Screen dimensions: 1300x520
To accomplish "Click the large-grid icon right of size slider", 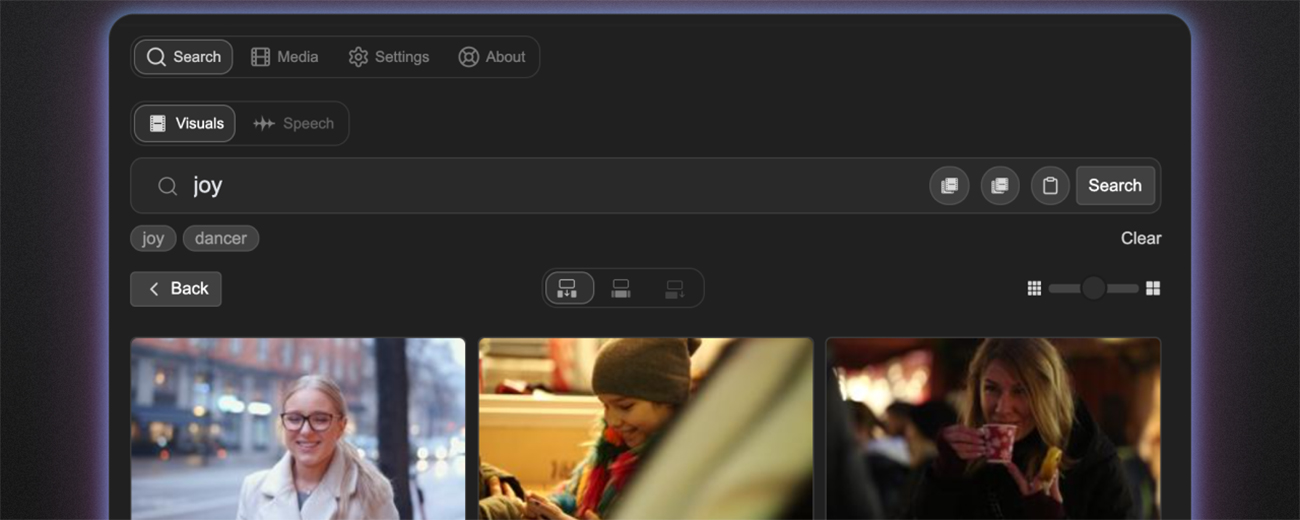I will tap(1153, 289).
